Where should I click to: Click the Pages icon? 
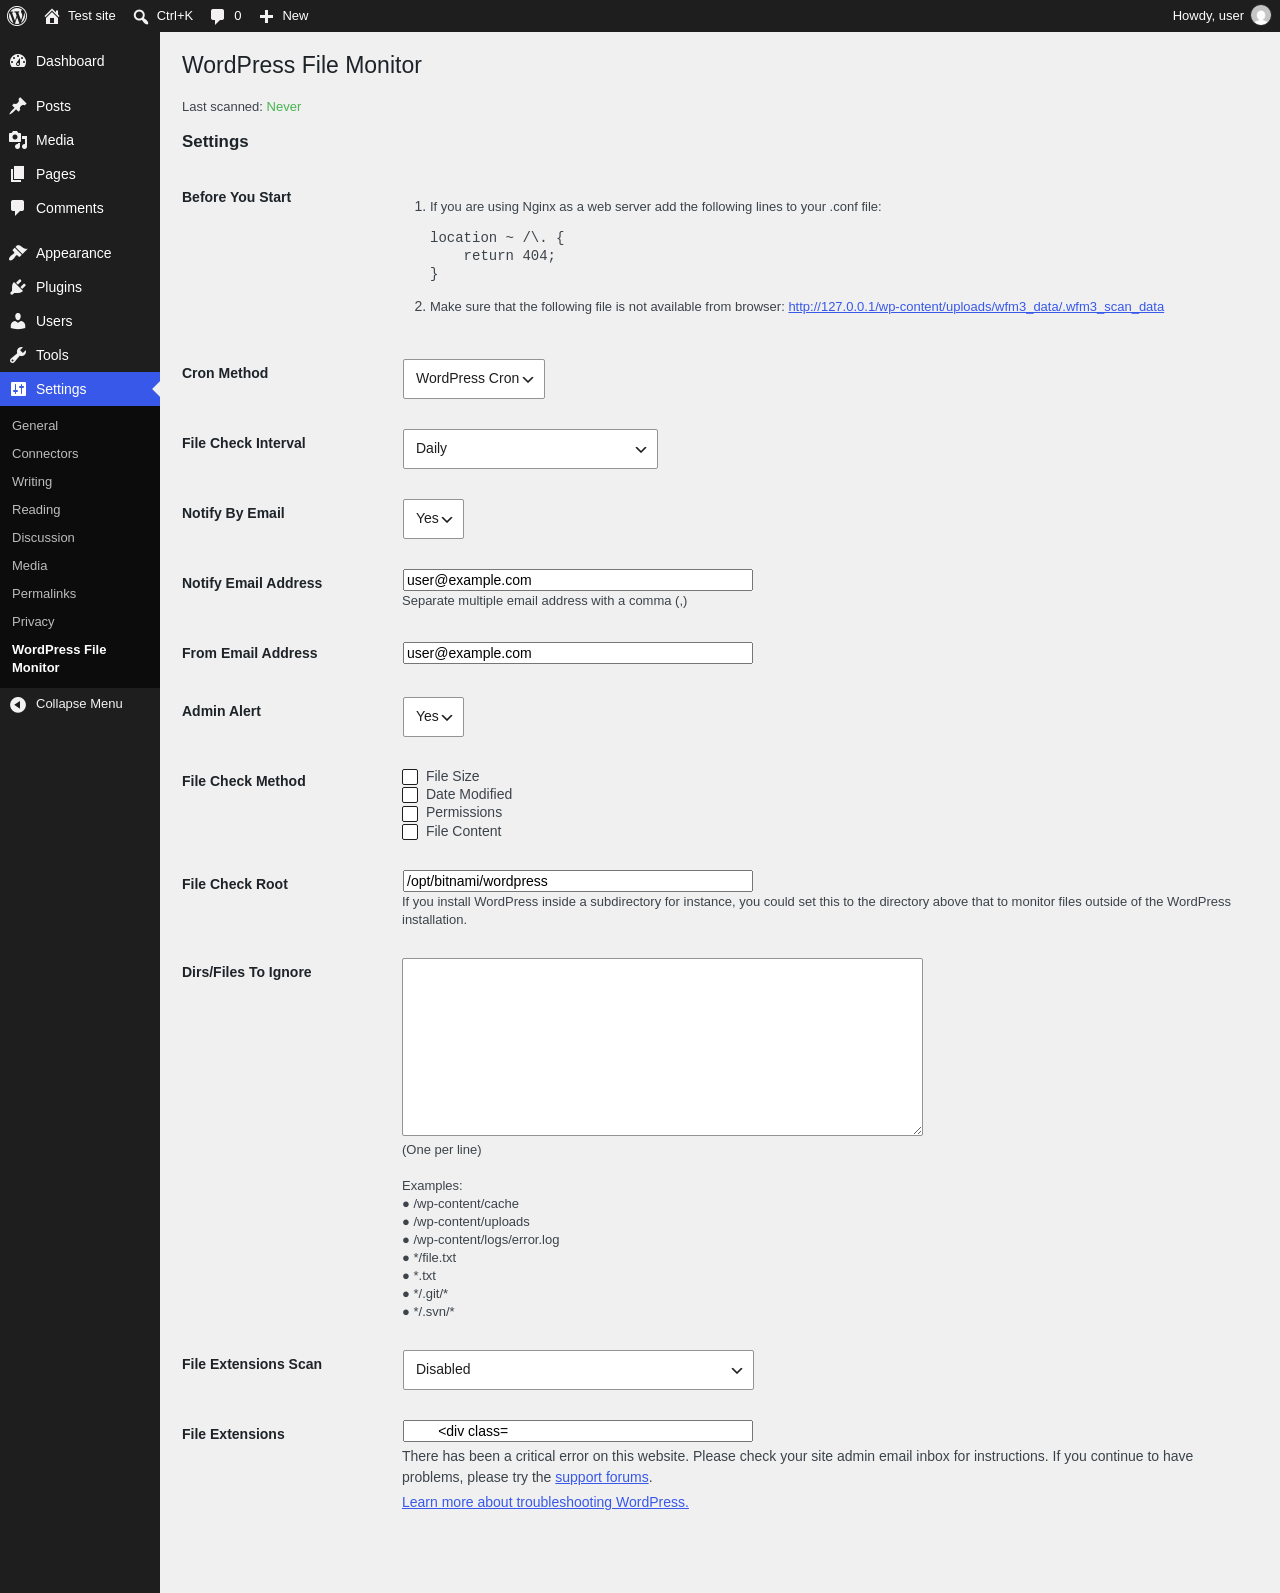(x=18, y=174)
